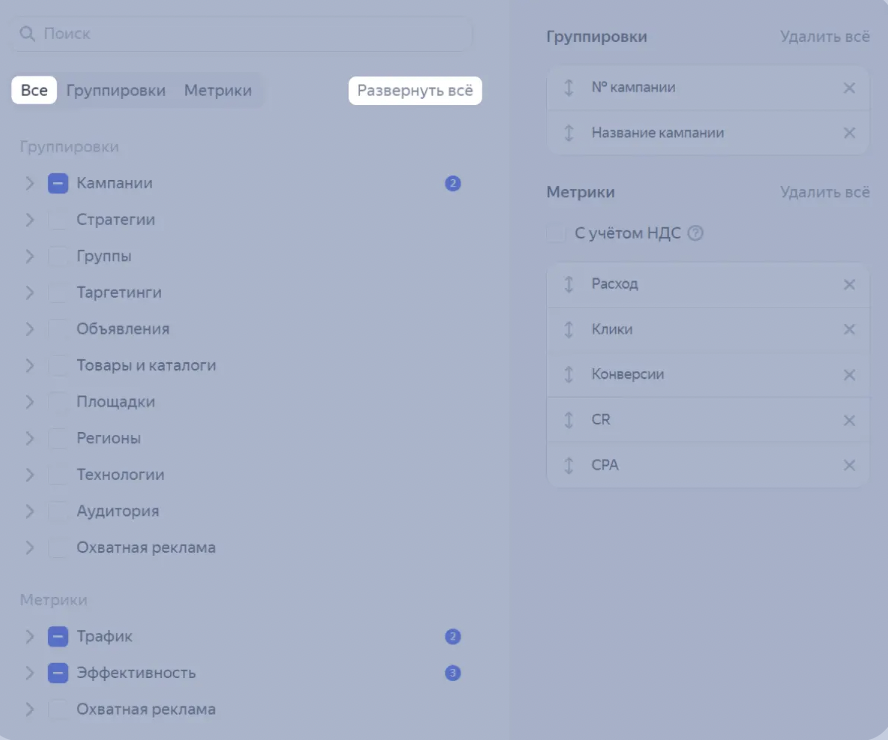Viewport: 888px width, 740px height.
Task: Select the Все tab
Action: 34,90
